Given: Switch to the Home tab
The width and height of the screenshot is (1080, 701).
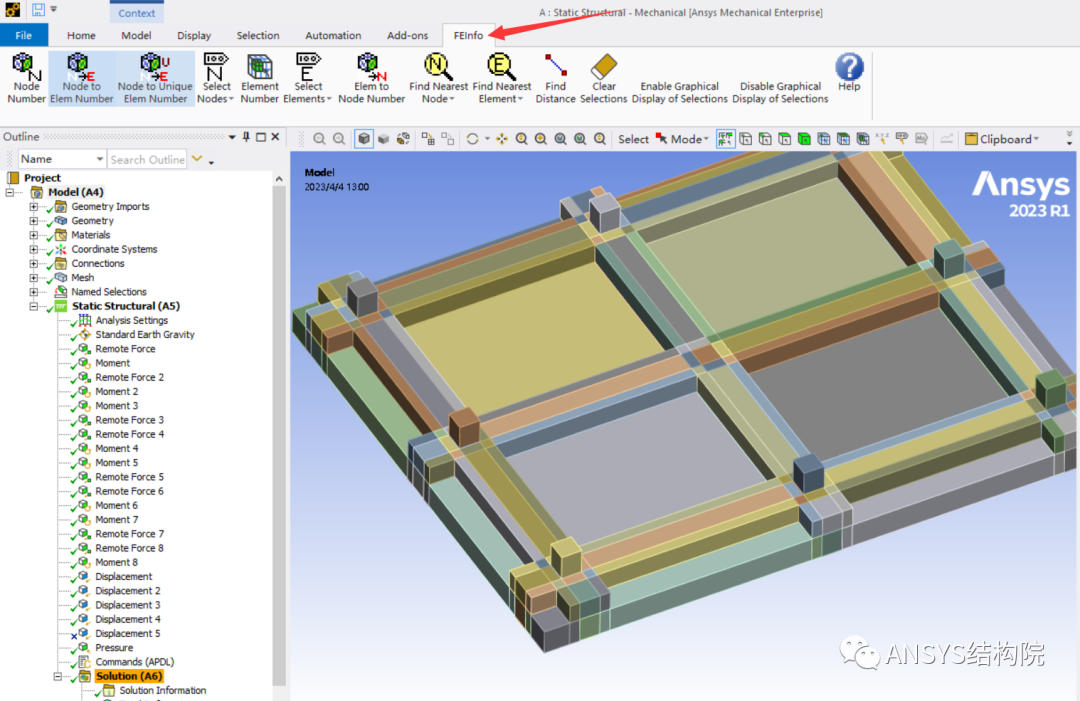Looking at the screenshot, I should point(81,35).
